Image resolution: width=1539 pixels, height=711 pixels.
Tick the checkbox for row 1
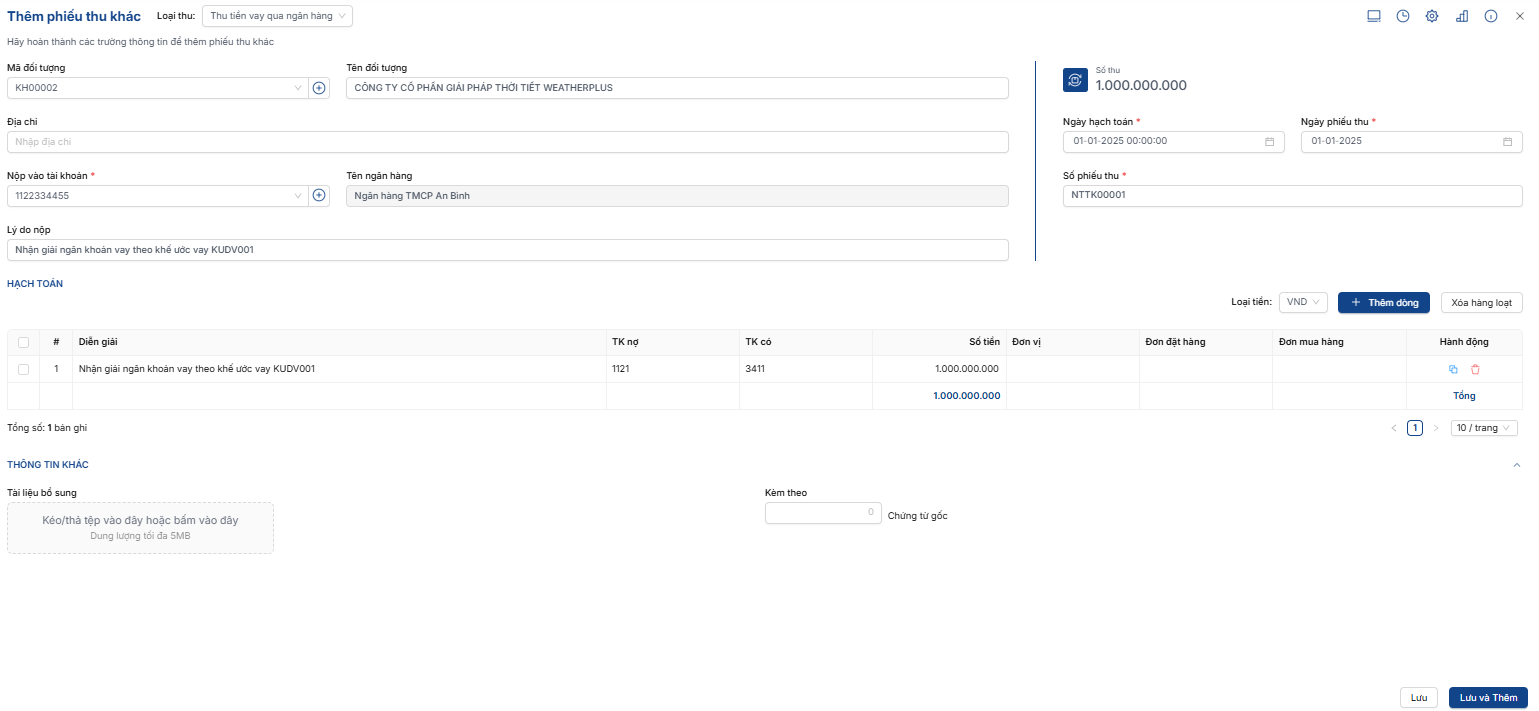tap(23, 369)
